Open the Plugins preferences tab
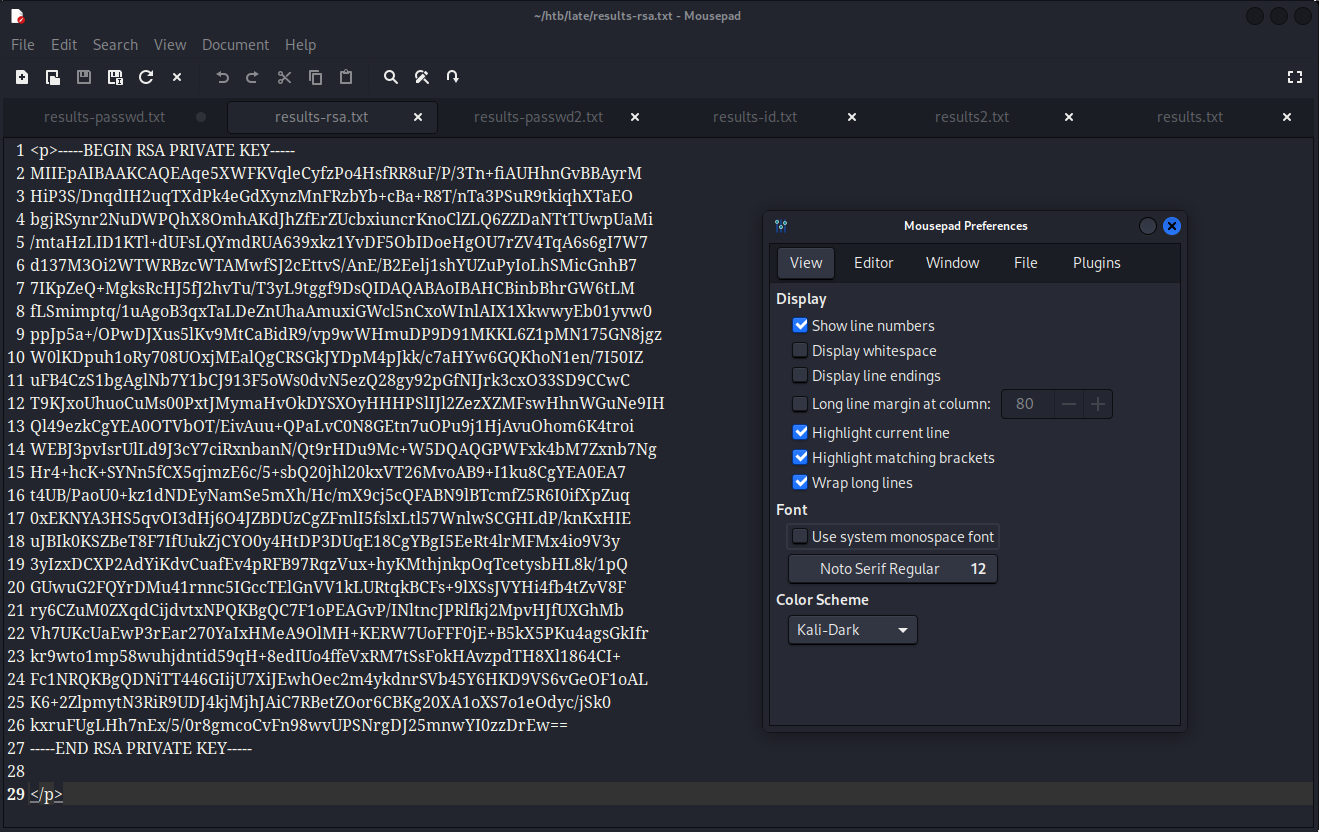 point(1096,263)
